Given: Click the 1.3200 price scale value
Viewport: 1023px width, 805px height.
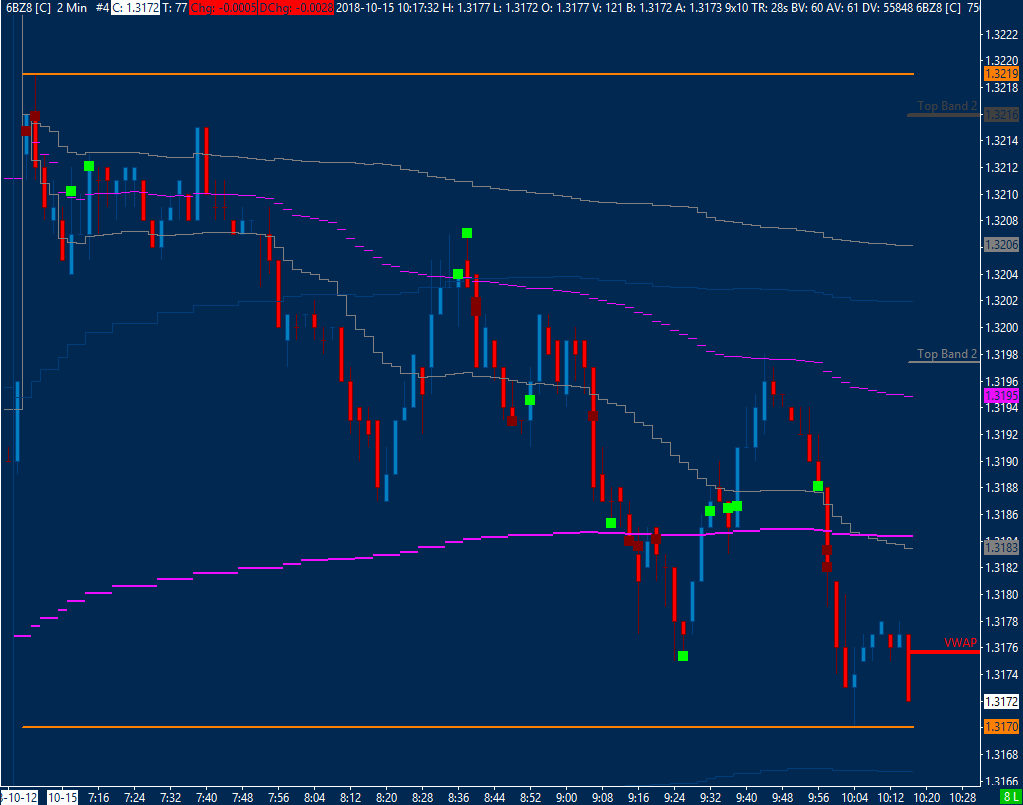Looking at the screenshot, I should point(1002,327).
